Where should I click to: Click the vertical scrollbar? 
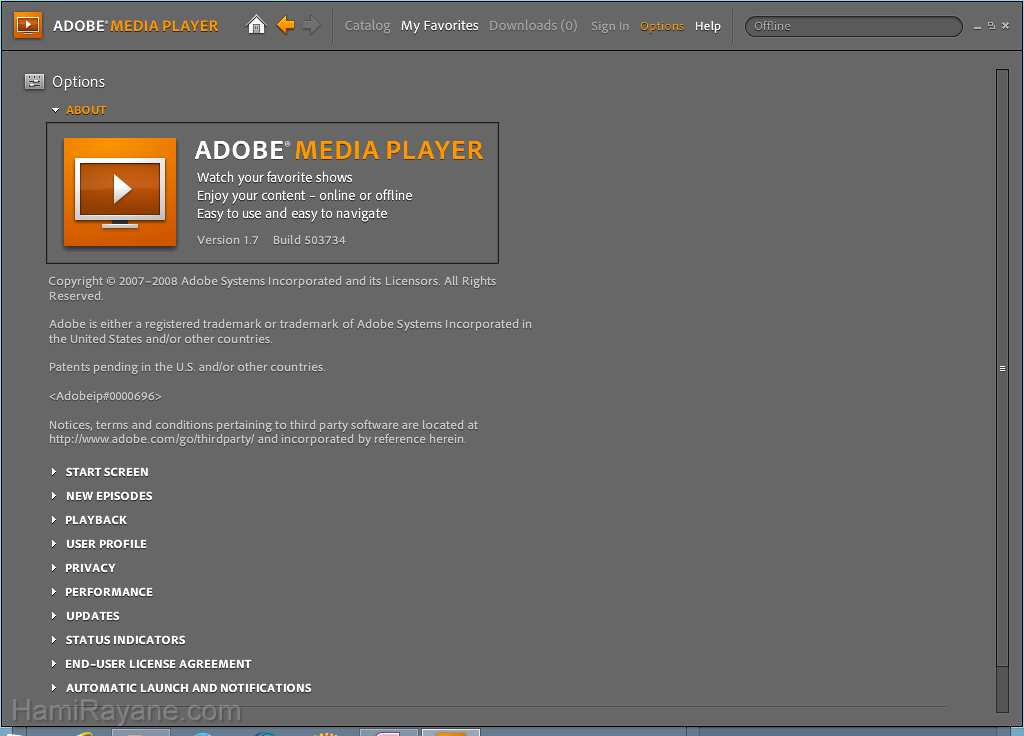point(1002,368)
